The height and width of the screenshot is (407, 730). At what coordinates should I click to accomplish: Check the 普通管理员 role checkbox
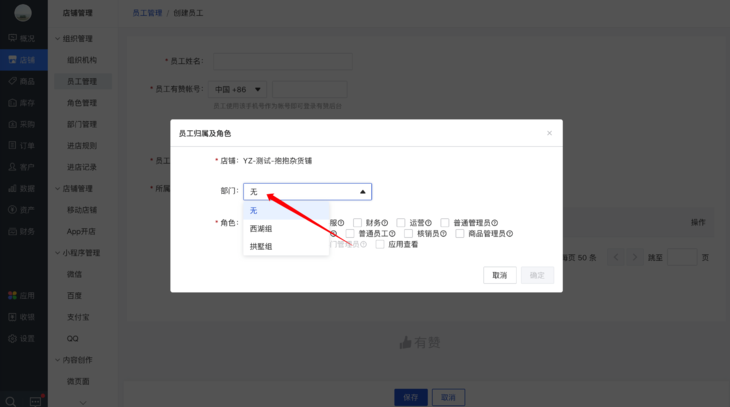445,223
